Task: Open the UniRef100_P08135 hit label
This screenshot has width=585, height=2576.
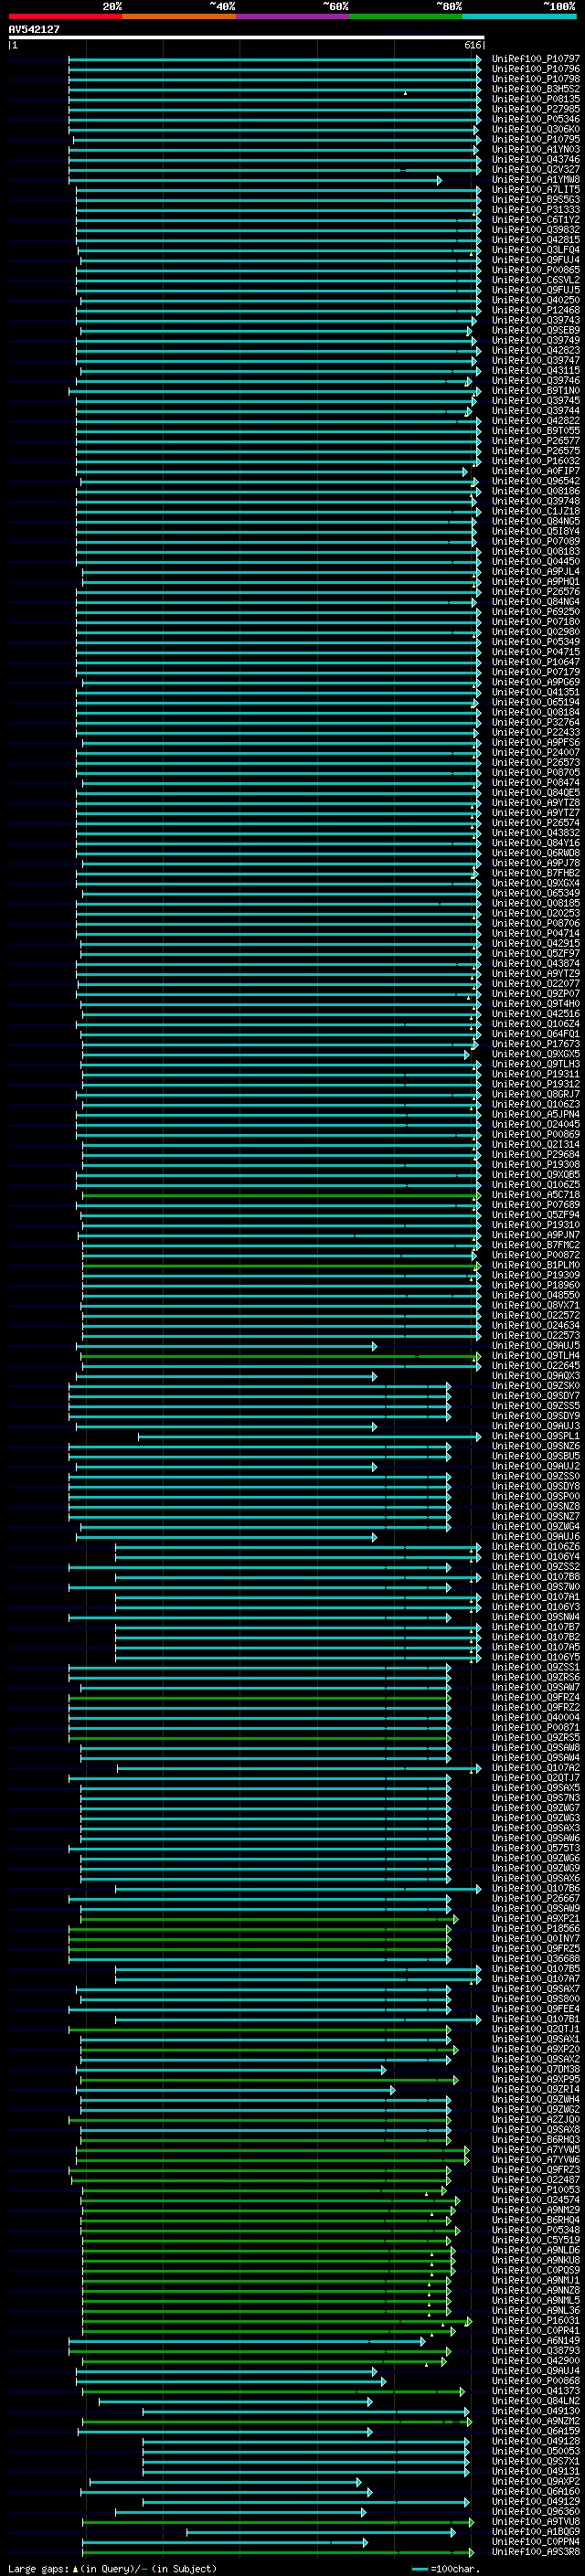Action: tap(536, 99)
